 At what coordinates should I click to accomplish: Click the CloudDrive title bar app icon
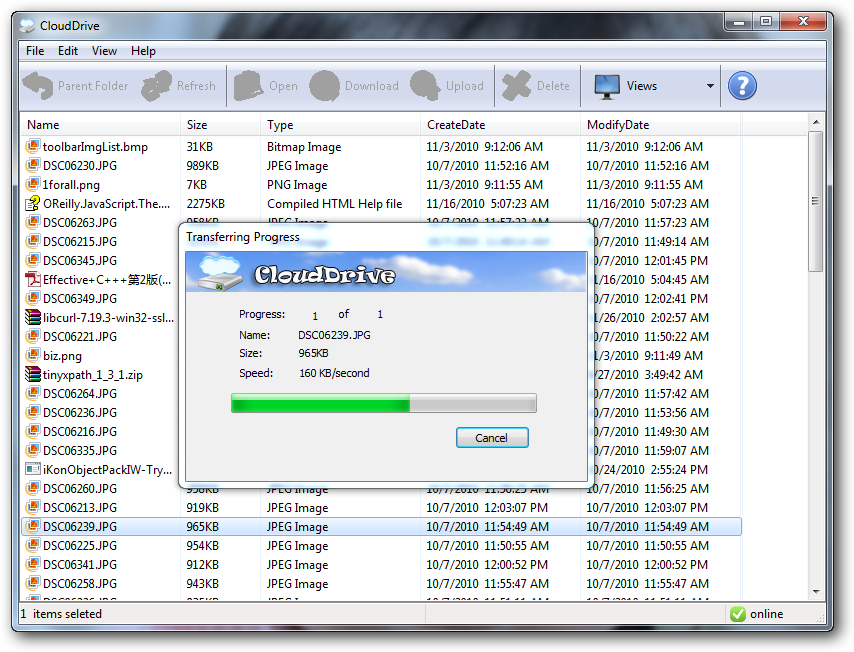click(27, 26)
